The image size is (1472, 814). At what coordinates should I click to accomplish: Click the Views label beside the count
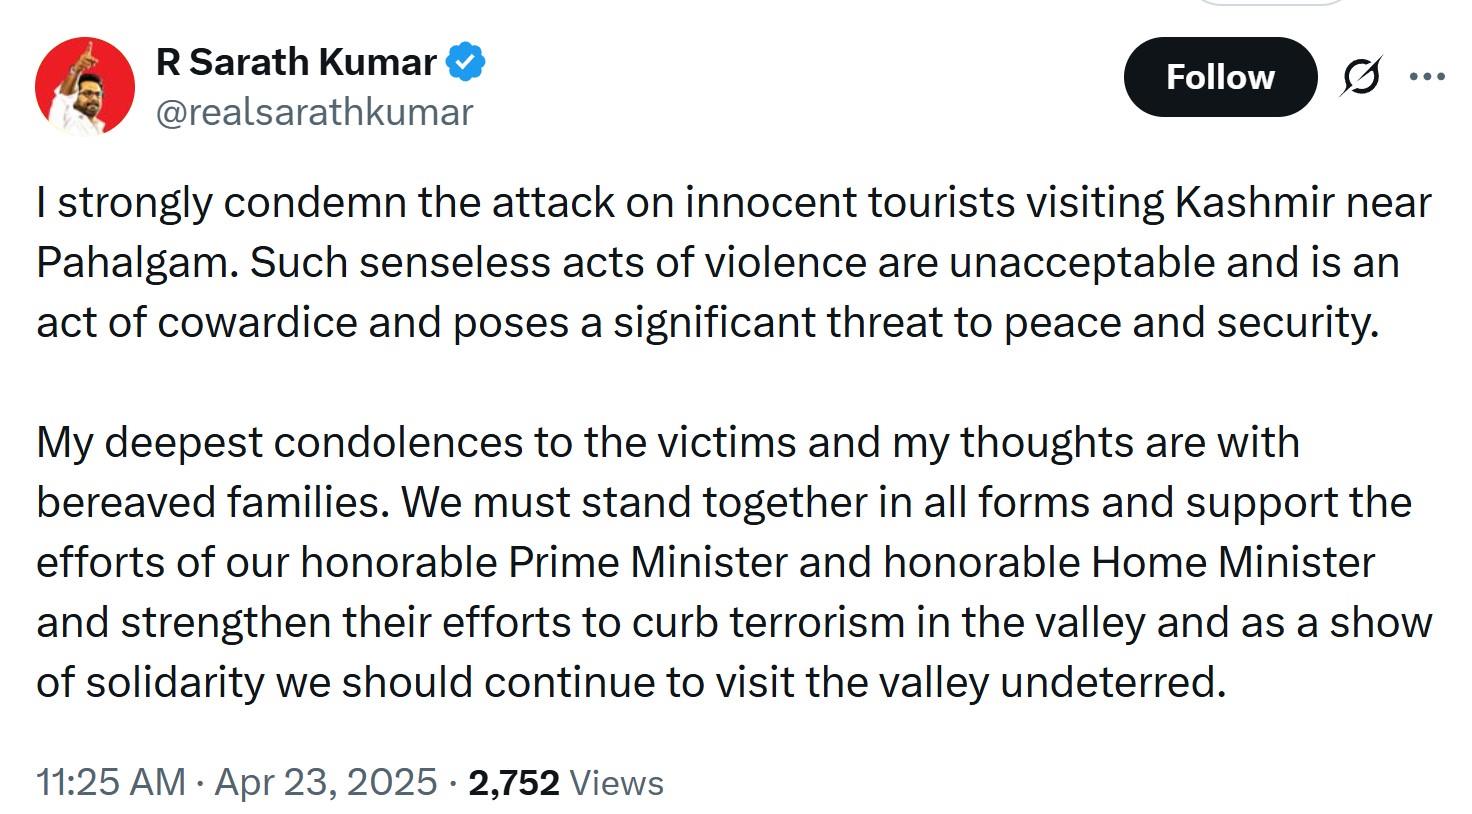(616, 783)
